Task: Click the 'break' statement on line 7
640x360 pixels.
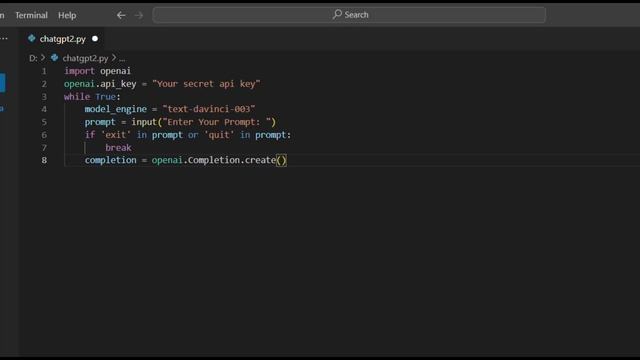Action: point(118,147)
